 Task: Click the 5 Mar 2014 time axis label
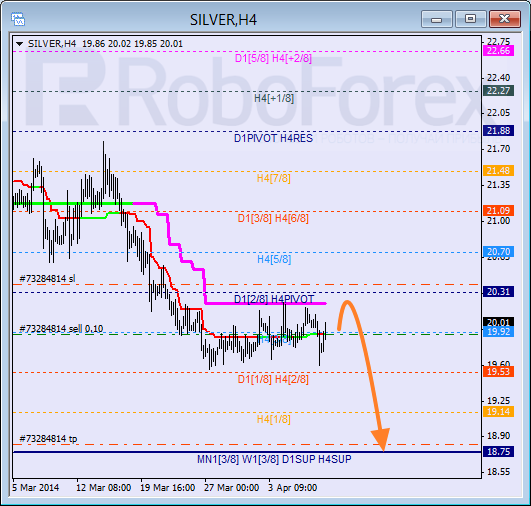(36, 488)
